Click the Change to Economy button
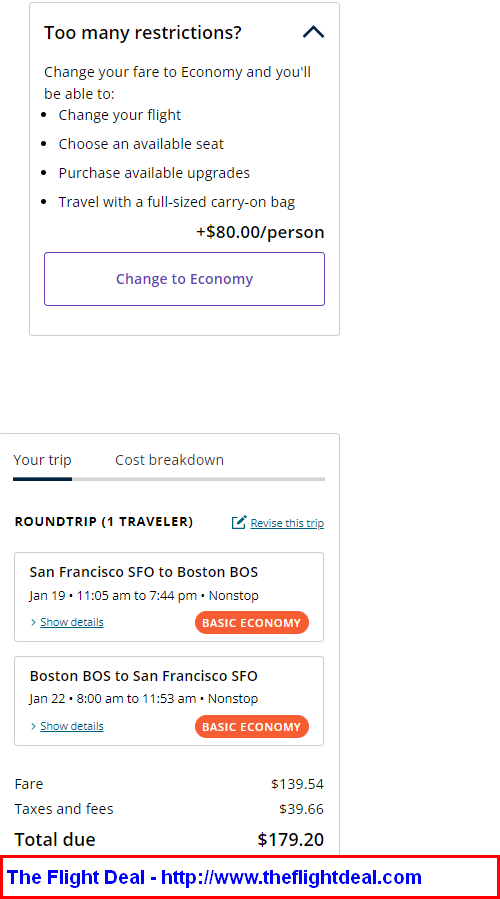This screenshot has width=500, height=899. (184, 279)
